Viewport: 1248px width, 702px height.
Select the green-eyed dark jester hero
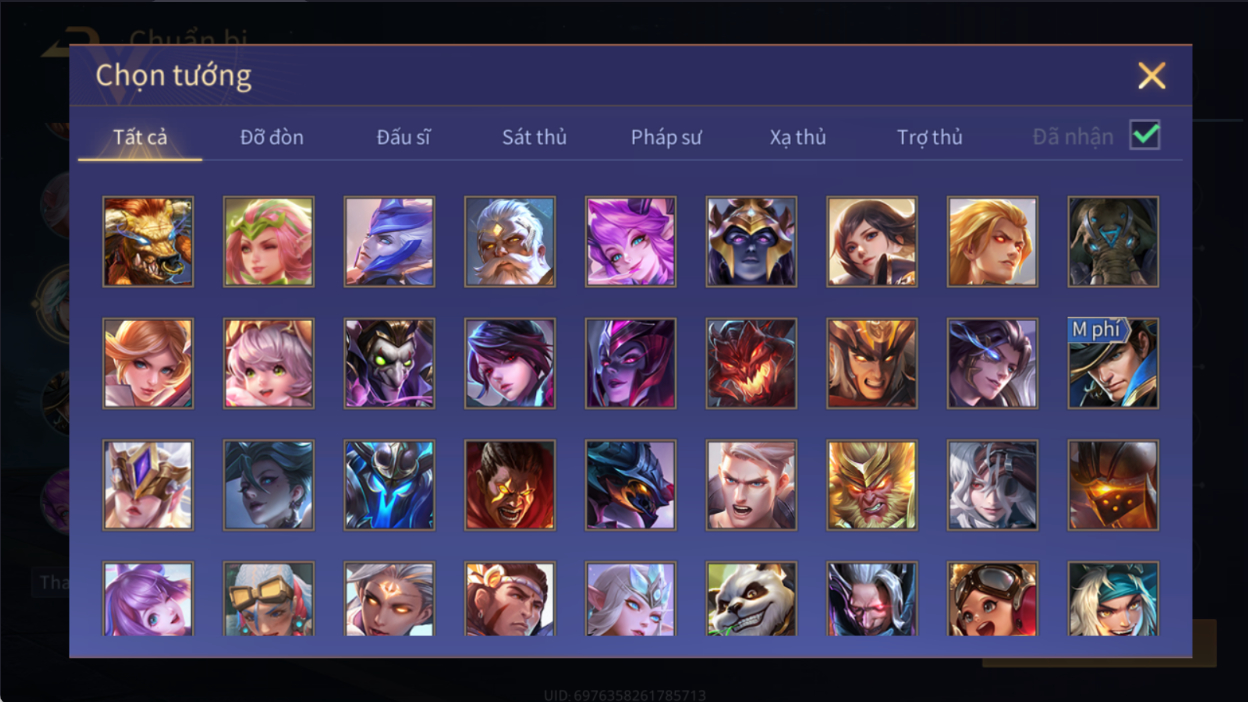pyautogui.click(x=389, y=364)
